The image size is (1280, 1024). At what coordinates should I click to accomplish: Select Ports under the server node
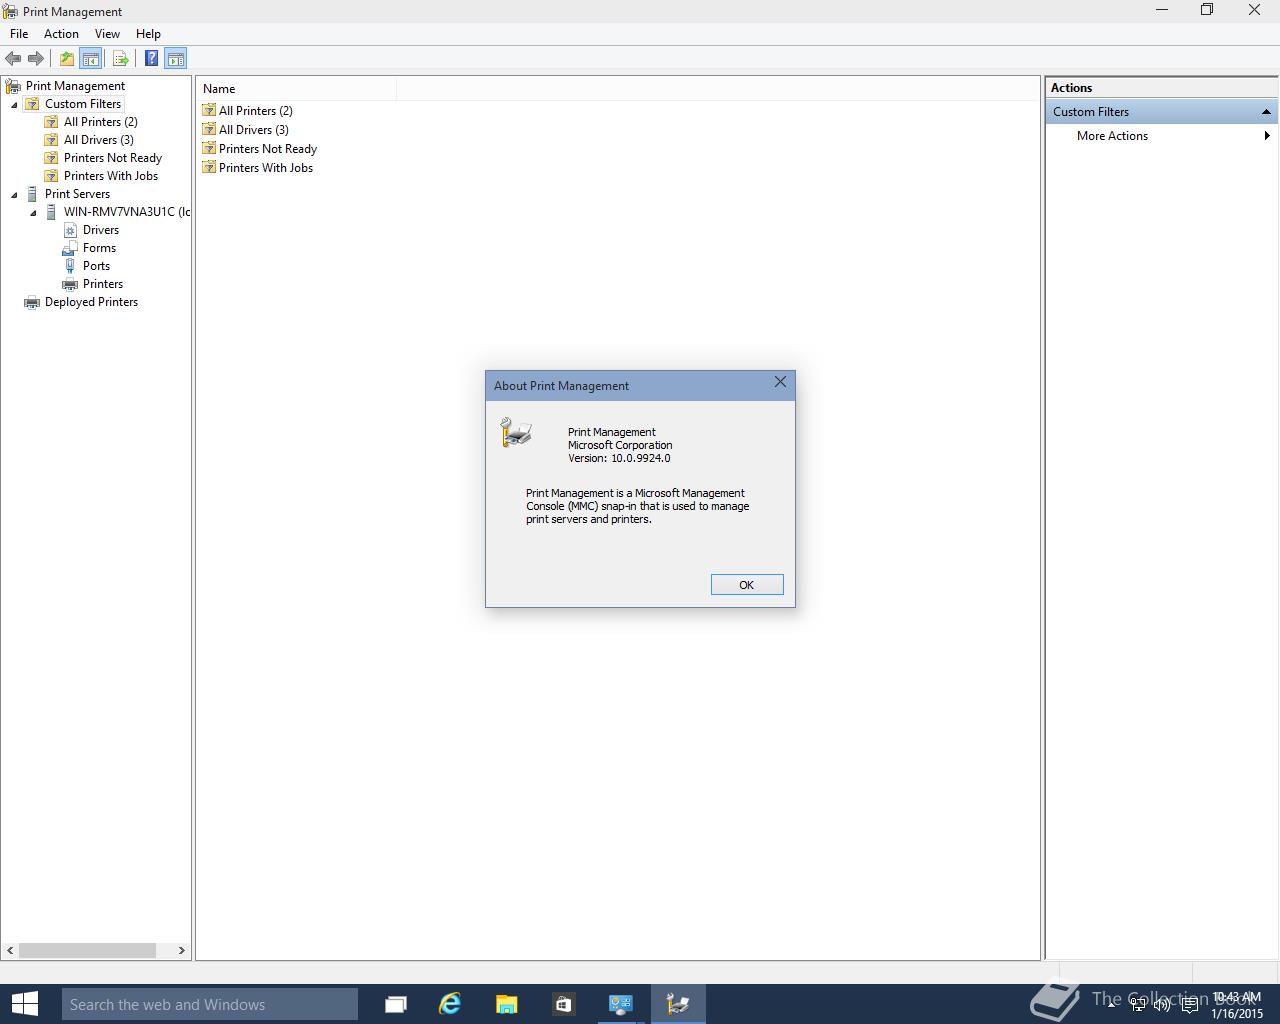coord(96,266)
